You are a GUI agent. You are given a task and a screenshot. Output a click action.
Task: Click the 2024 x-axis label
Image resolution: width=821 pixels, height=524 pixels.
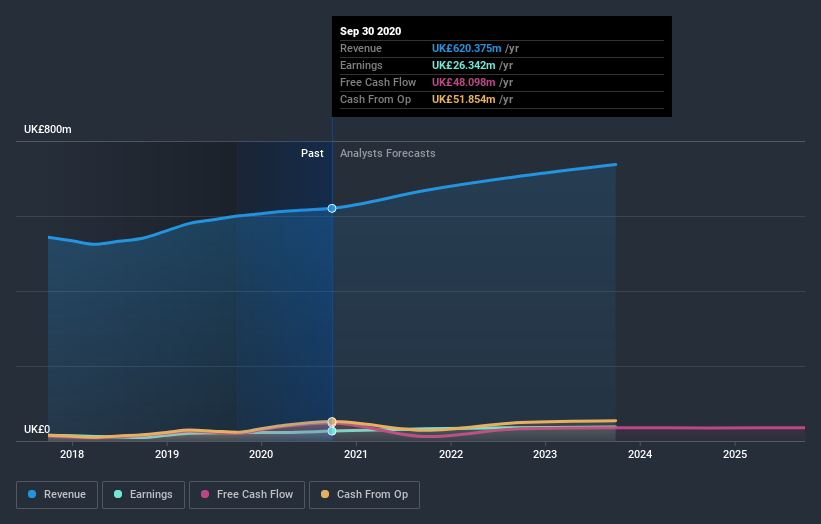point(640,454)
